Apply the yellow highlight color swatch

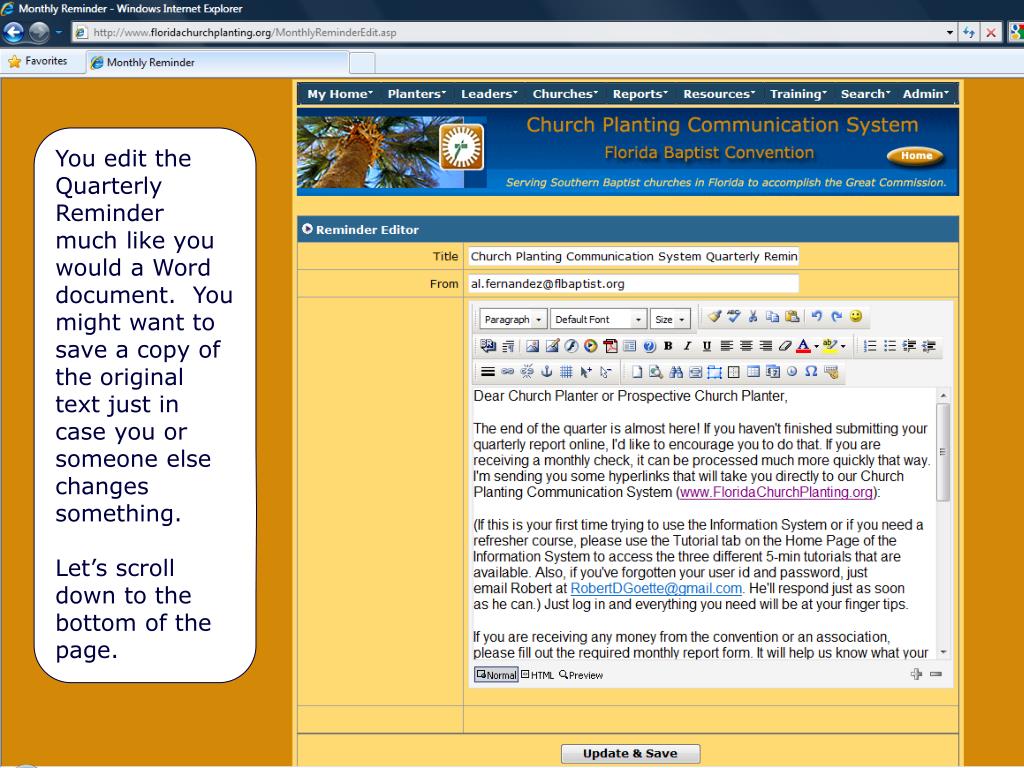pos(830,346)
